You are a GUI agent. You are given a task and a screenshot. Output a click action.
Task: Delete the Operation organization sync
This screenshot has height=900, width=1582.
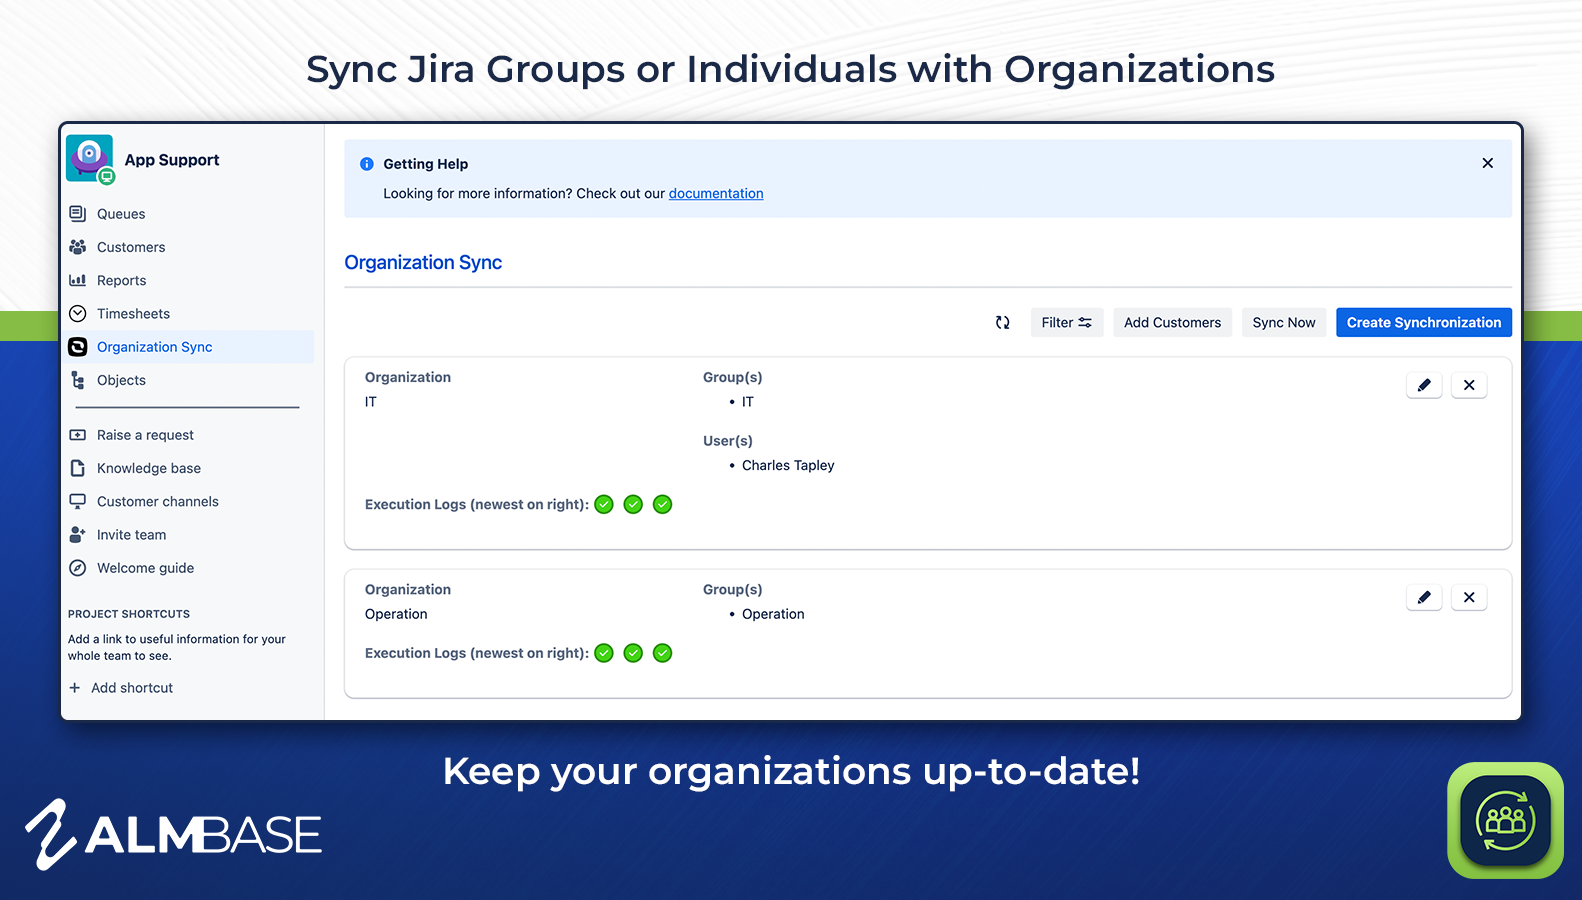1469,597
